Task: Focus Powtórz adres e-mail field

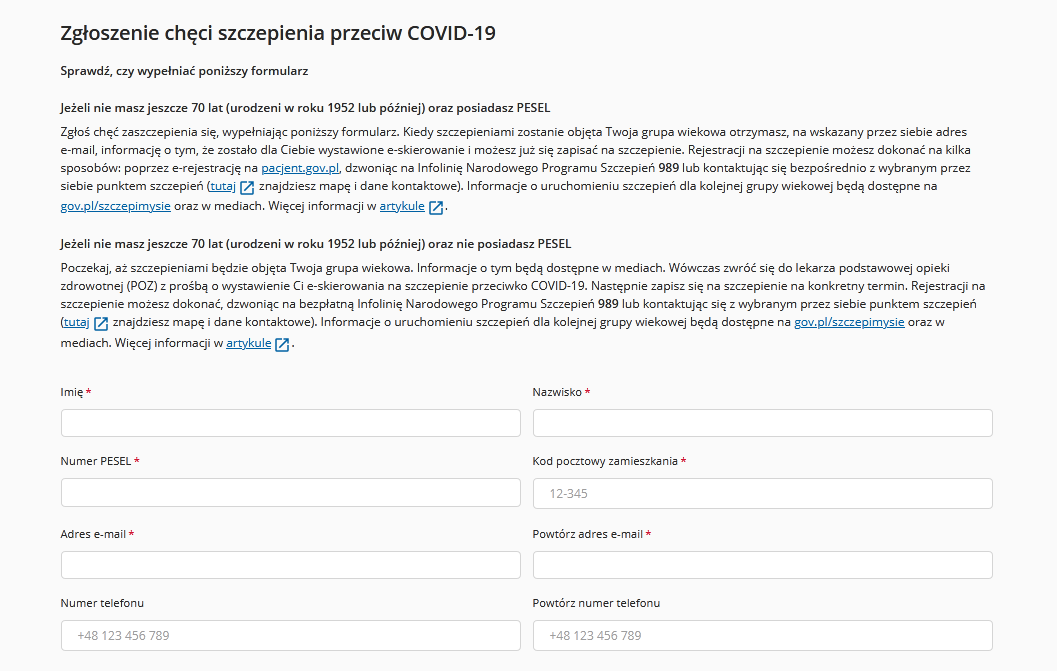Action: pos(762,565)
